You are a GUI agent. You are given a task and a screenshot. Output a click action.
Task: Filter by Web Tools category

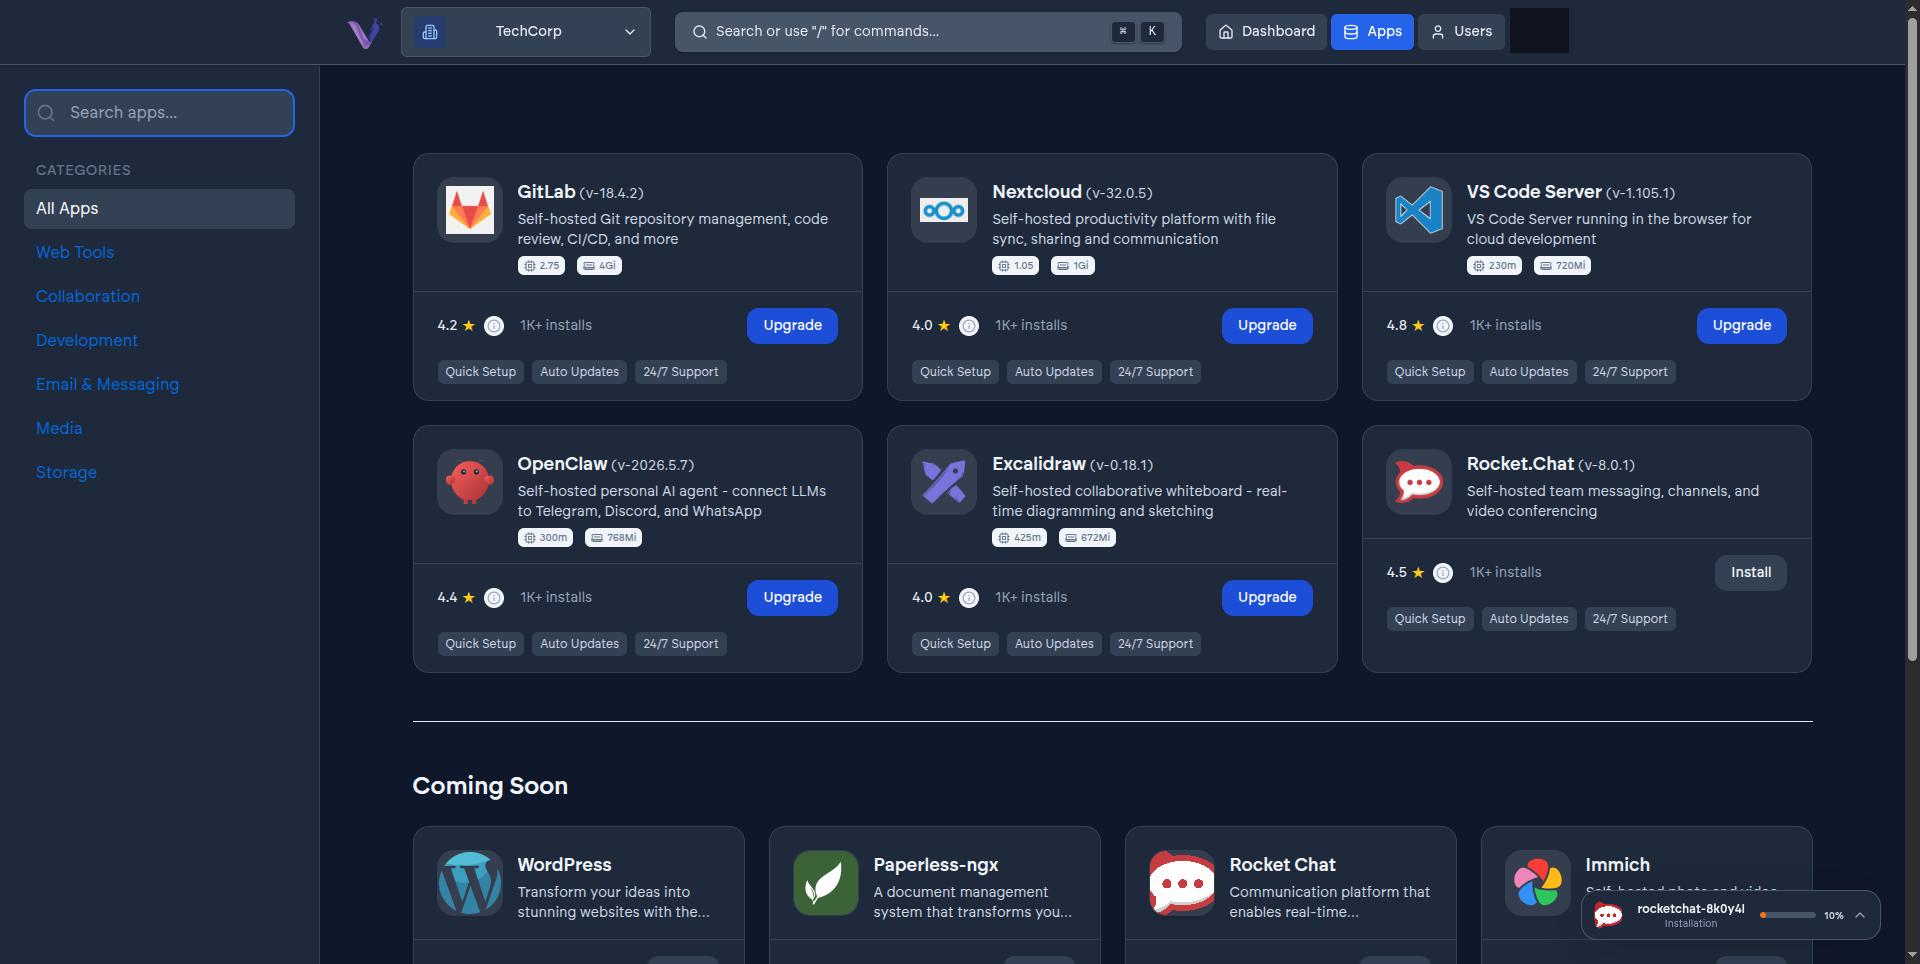(75, 253)
